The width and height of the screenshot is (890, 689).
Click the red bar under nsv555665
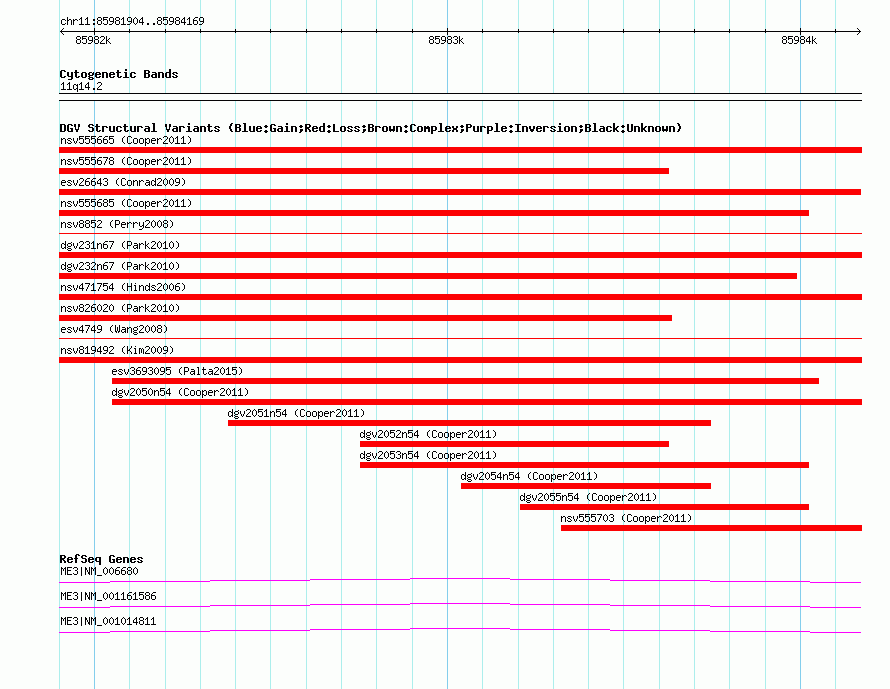tap(460, 150)
